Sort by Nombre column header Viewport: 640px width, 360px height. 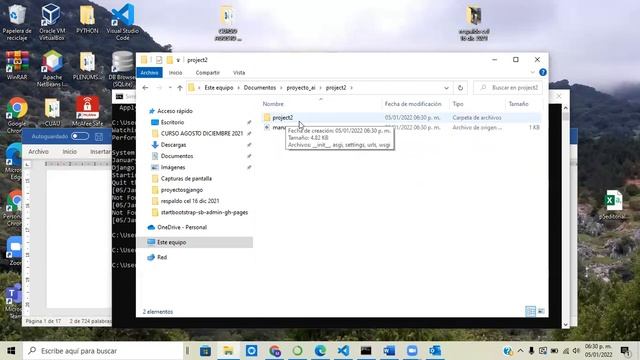[x=273, y=104]
